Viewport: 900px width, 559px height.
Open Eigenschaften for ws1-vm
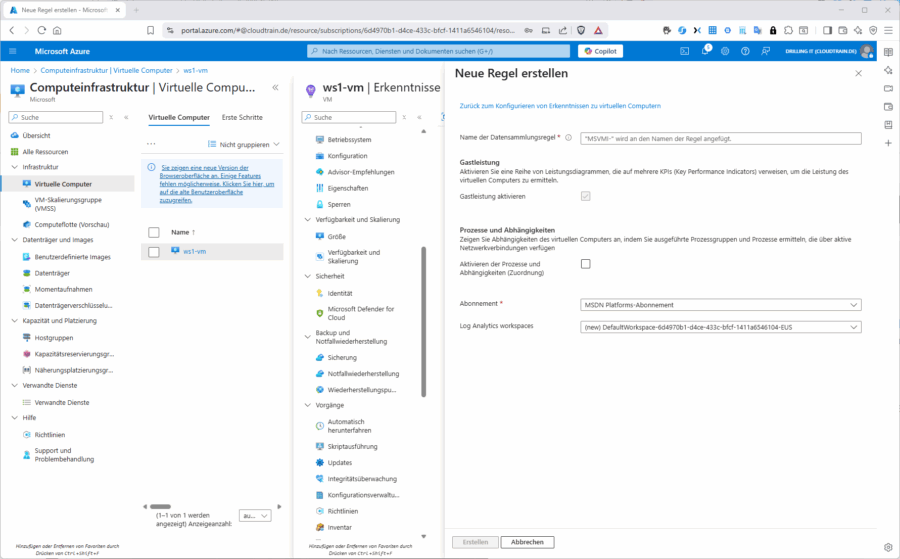pos(348,188)
